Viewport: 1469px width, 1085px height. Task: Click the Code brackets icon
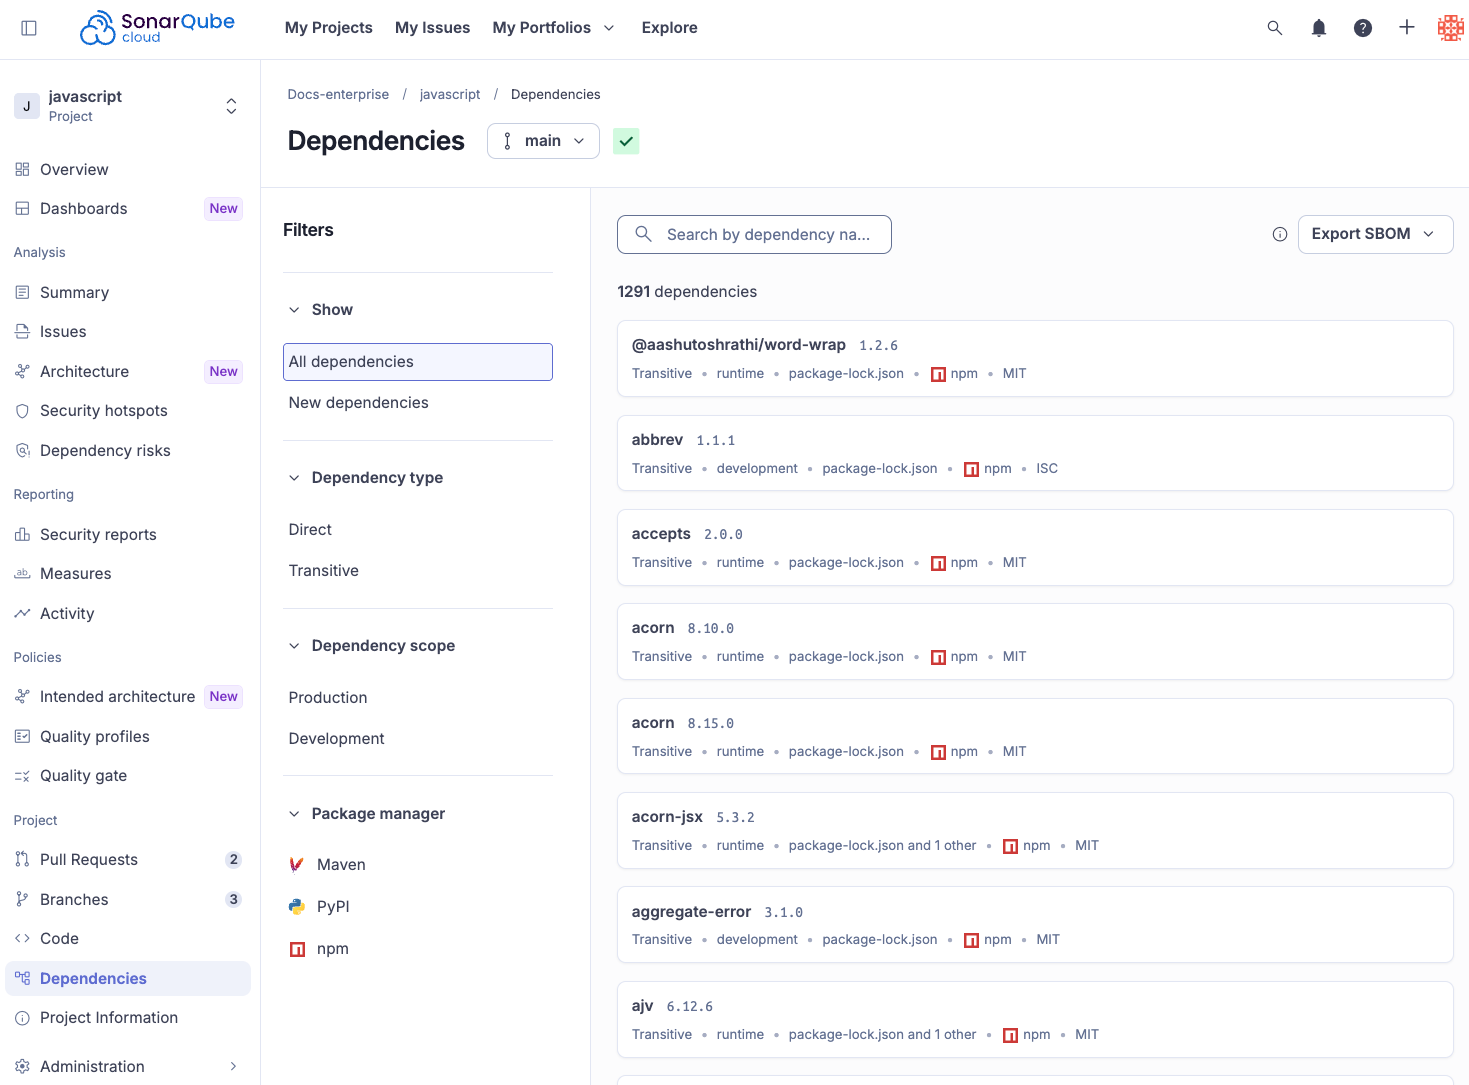(x=22, y=939)
